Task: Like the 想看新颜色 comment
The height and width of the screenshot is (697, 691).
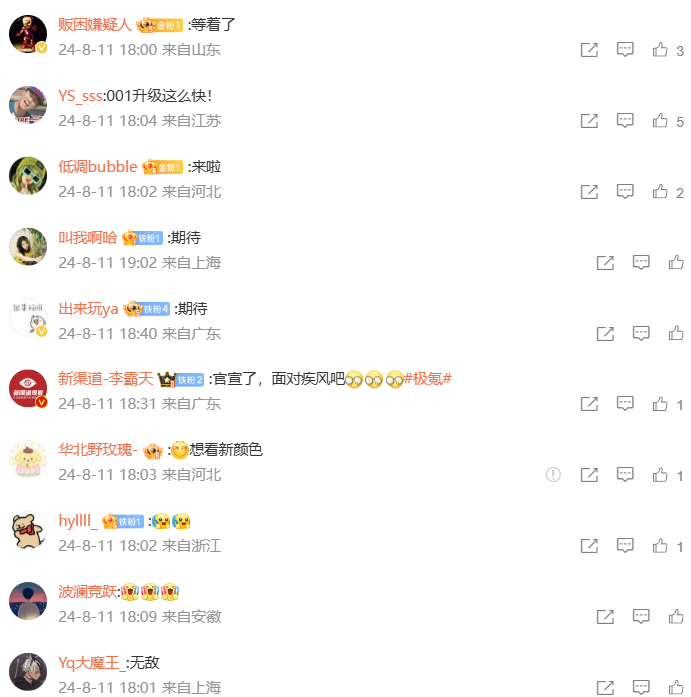Action: pyautogui.click(x=660, y=475)
